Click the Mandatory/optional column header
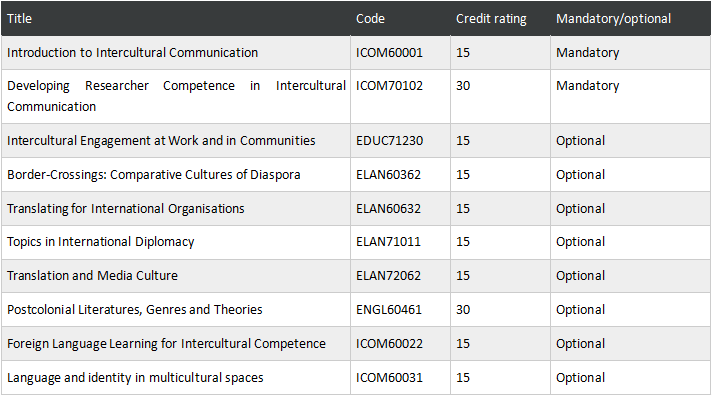This screenshot has height=395, width=712. pyautogui.click(x=613, y=19)
